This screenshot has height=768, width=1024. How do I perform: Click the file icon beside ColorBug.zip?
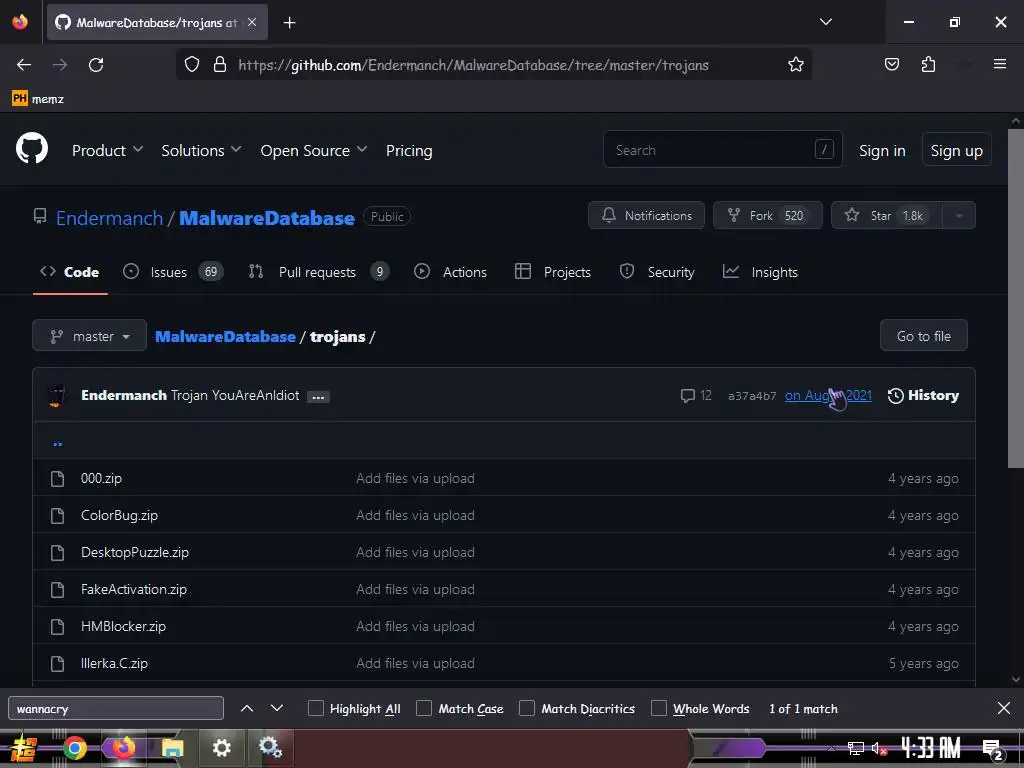coord(57,515)
